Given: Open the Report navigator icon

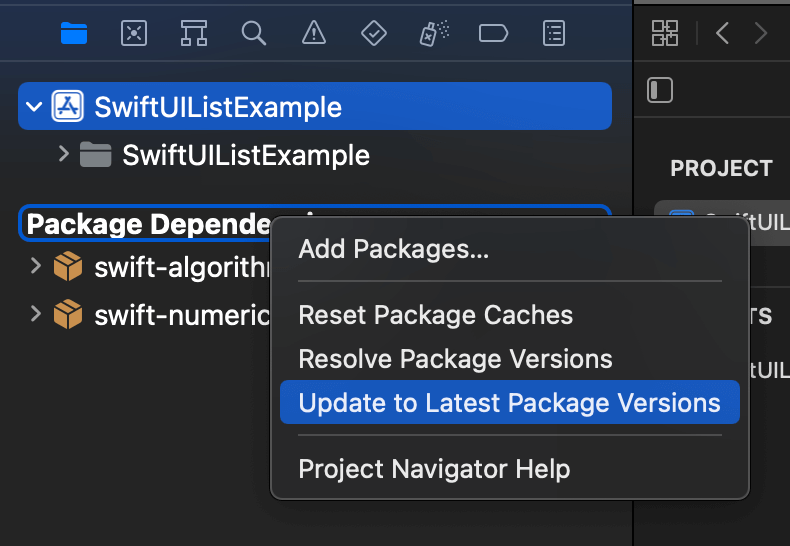Looking at the screenshot, I should 554,33.
